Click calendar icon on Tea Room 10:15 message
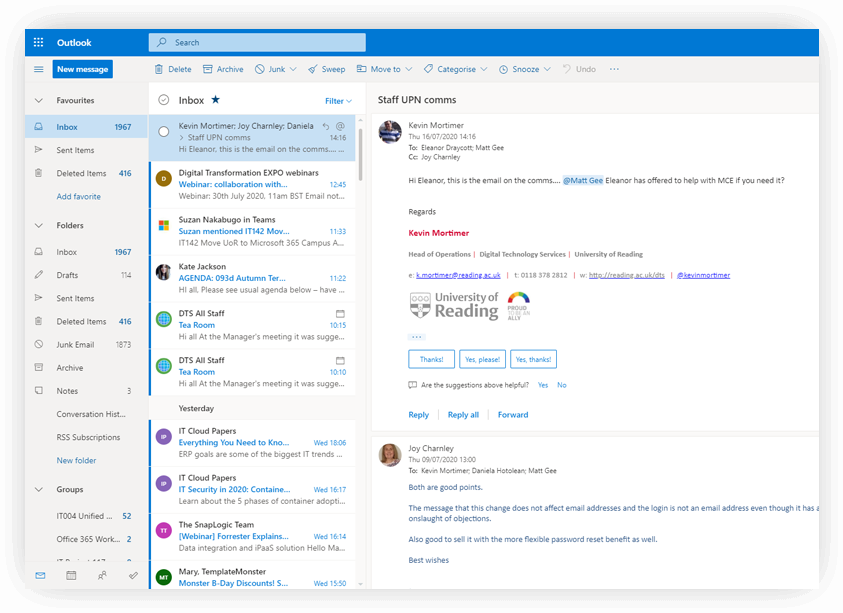The width and height of the screenshot is (843, 613). (x=340, y=313)
